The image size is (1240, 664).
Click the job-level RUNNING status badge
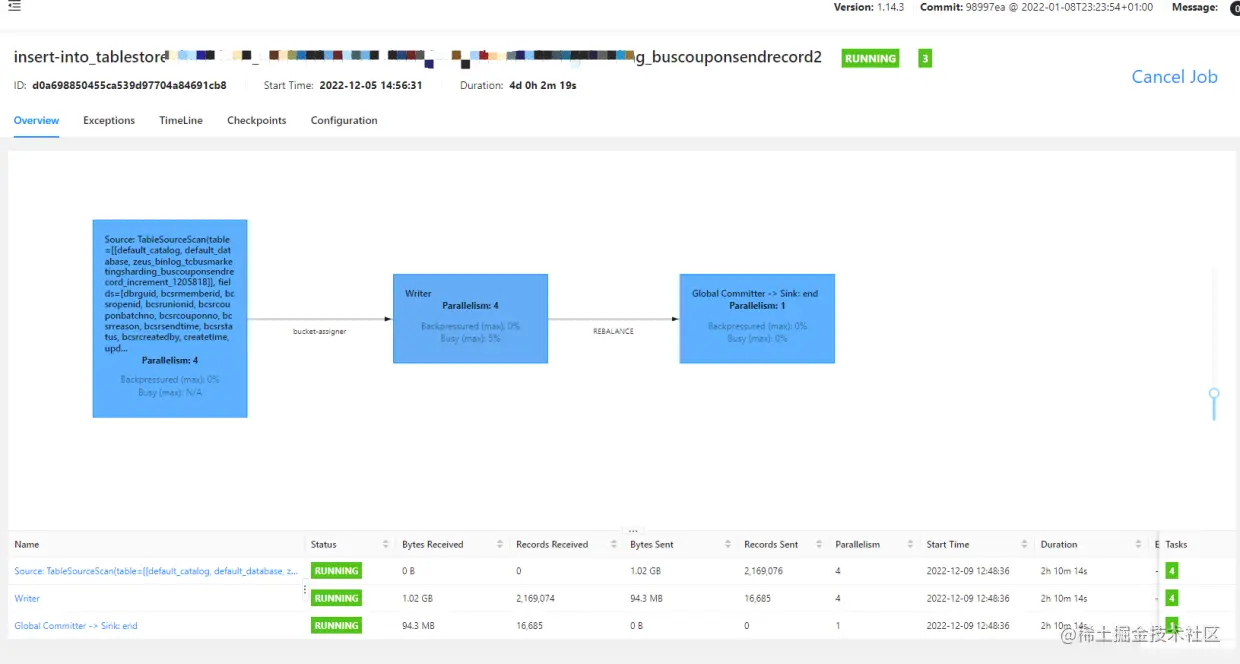tap(870, 58)
